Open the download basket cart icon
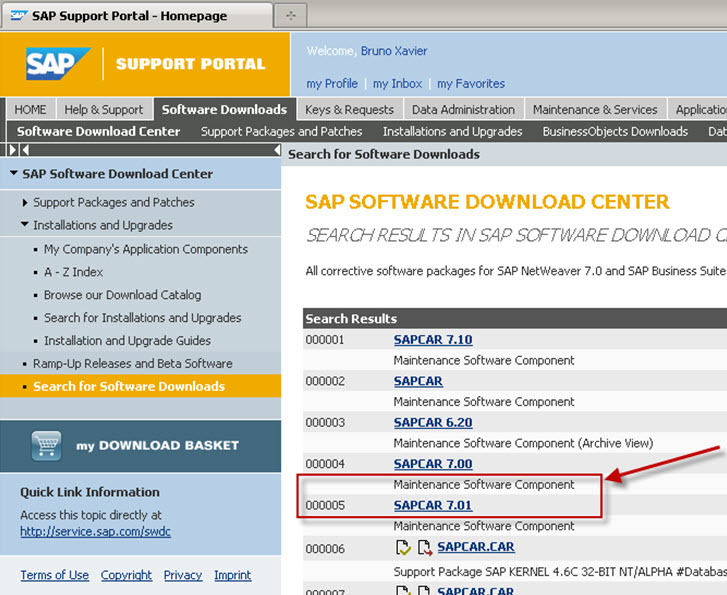 pos(46,445)
